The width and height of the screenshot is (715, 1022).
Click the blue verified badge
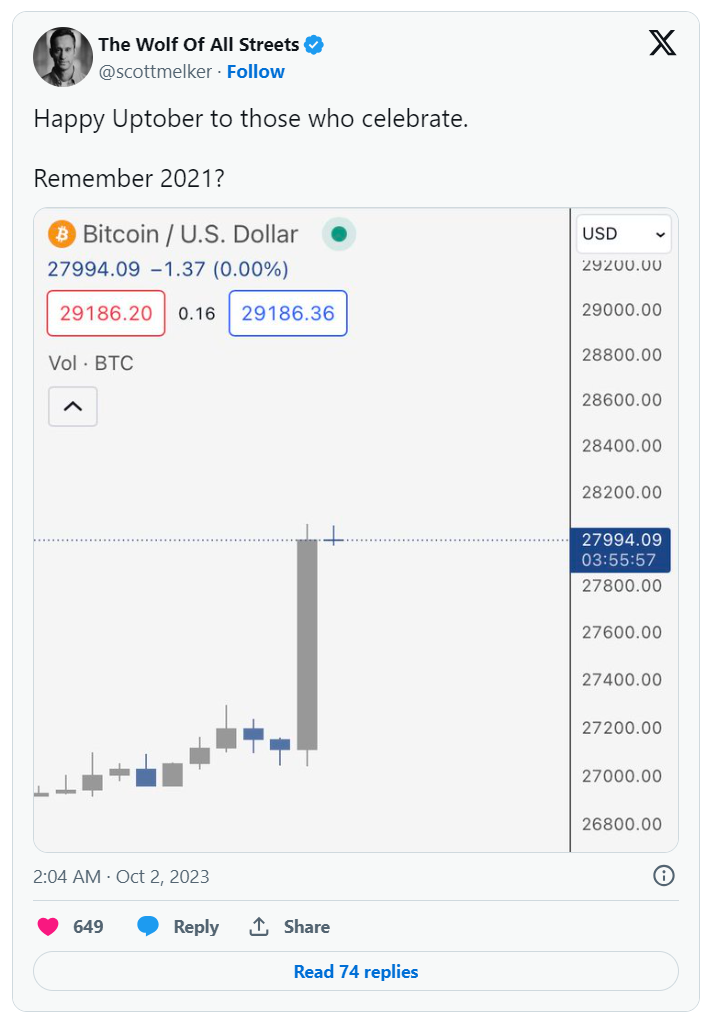pos(314,45)
